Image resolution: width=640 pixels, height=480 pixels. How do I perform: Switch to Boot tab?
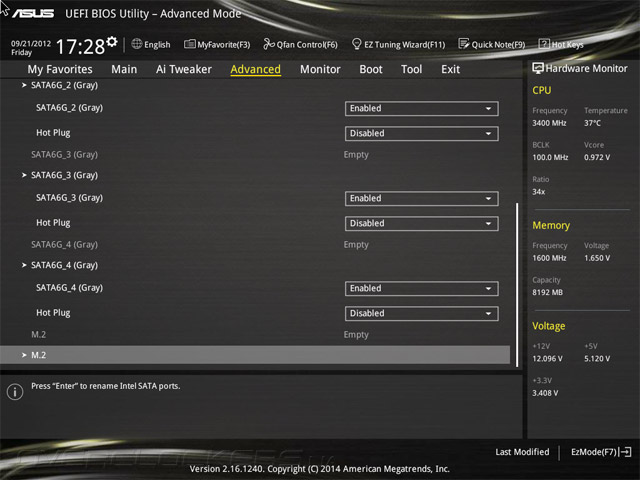click(x=371, y=69)
